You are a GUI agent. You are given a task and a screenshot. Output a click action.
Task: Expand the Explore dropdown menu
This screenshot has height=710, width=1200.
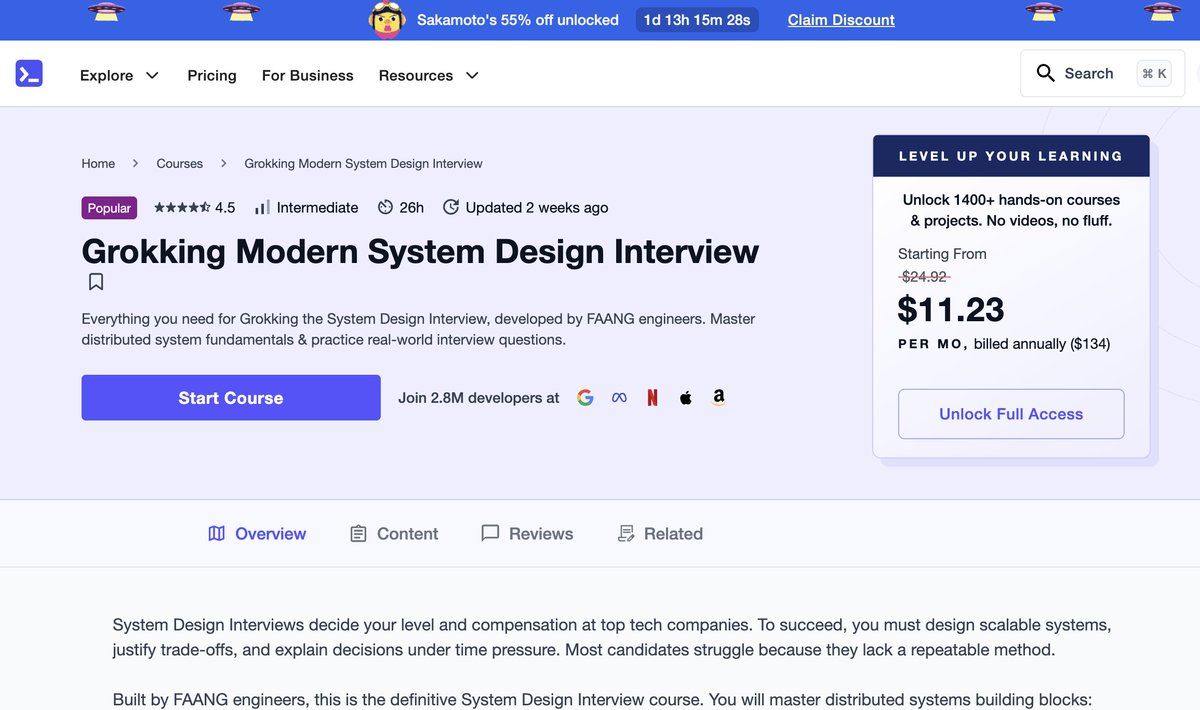point(120,75)
